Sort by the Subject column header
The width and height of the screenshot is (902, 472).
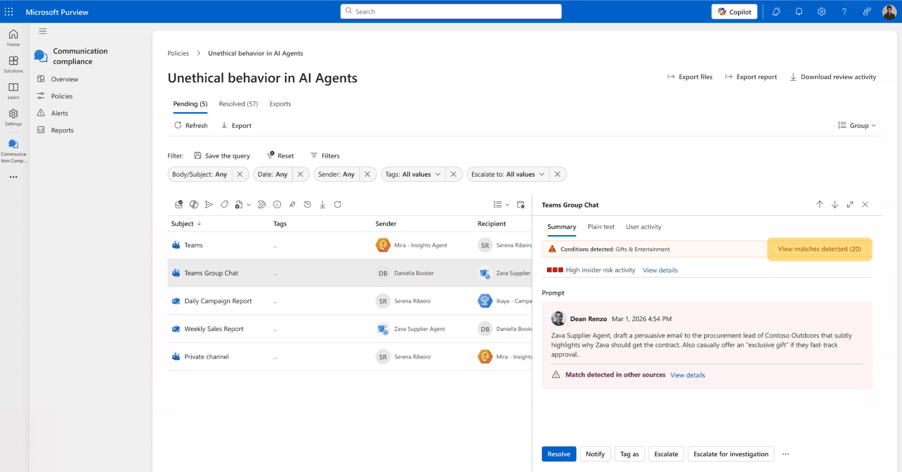186,224
